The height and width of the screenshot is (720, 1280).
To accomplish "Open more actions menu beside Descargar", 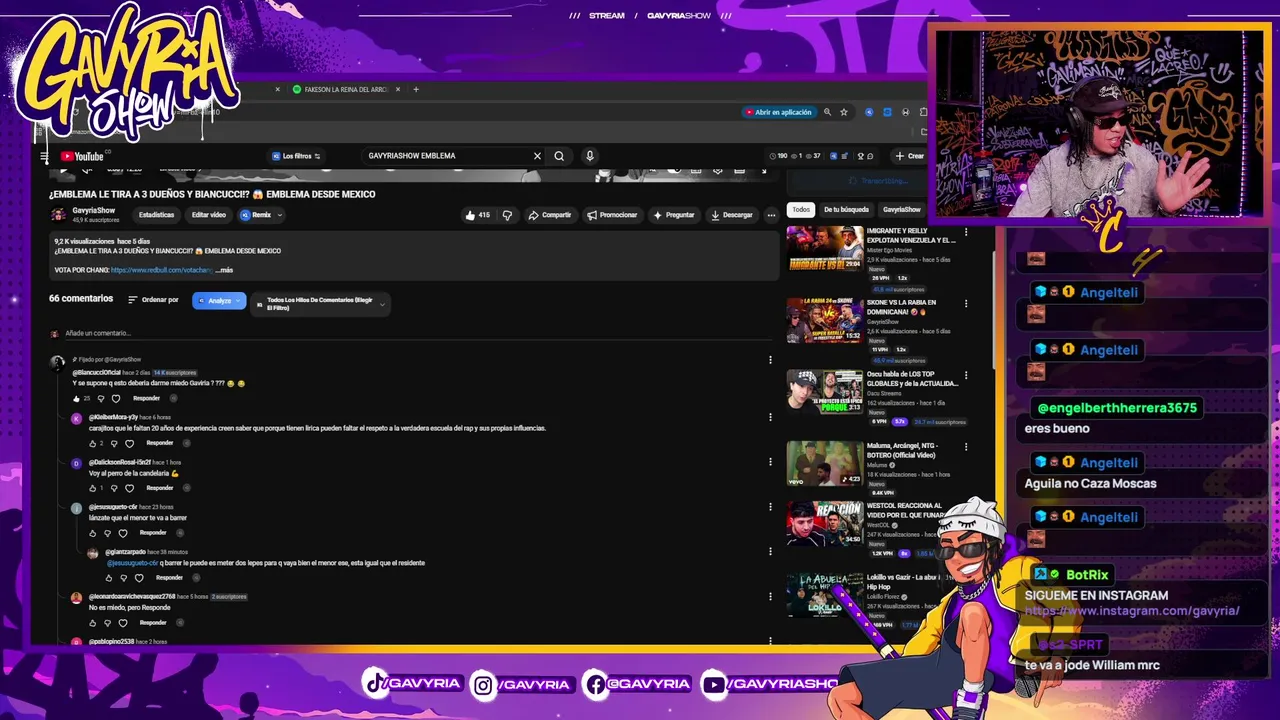I will tap(771, 215).
